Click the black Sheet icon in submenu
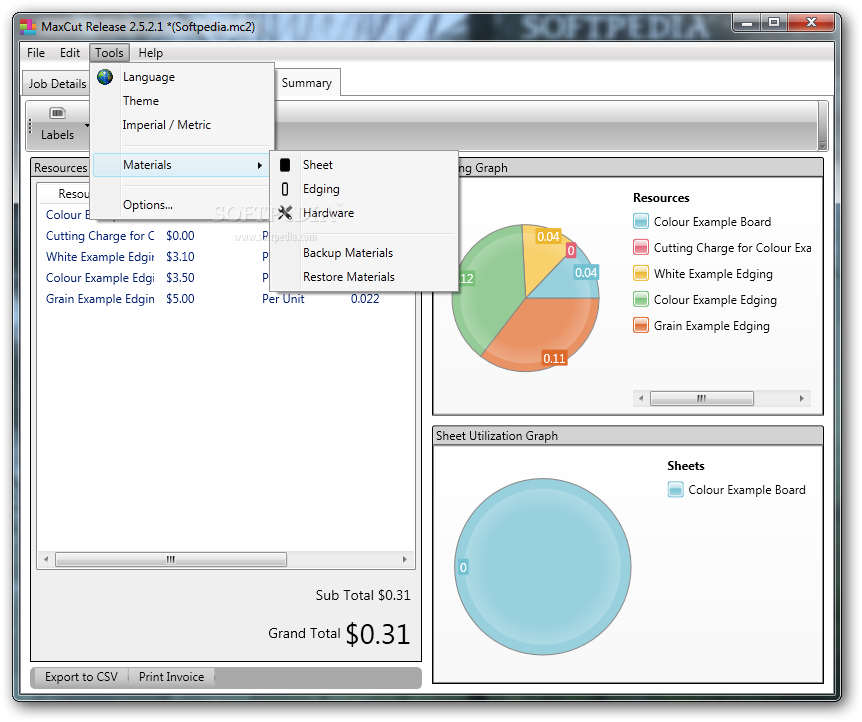 (x=285, y=165)
